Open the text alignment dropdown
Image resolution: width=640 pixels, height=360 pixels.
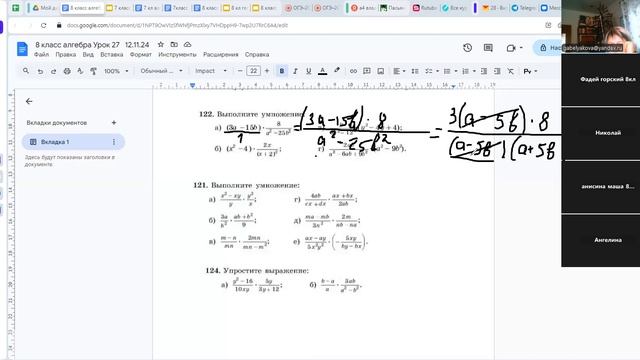[399, 71]
